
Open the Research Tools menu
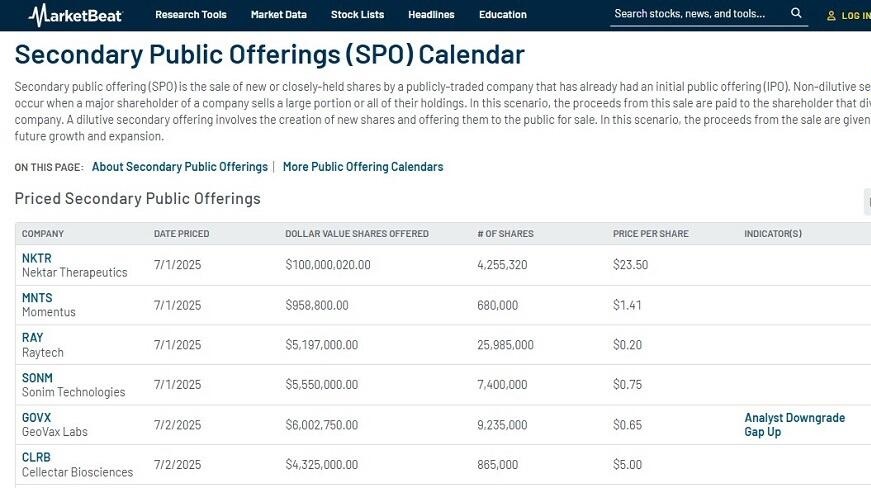190,15
